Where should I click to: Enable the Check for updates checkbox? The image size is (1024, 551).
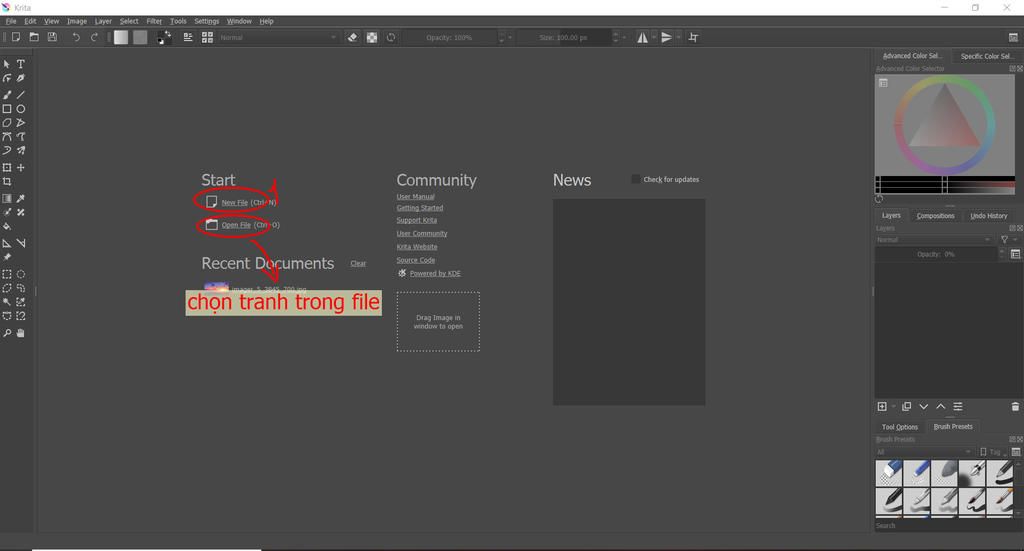coord(635,179)
